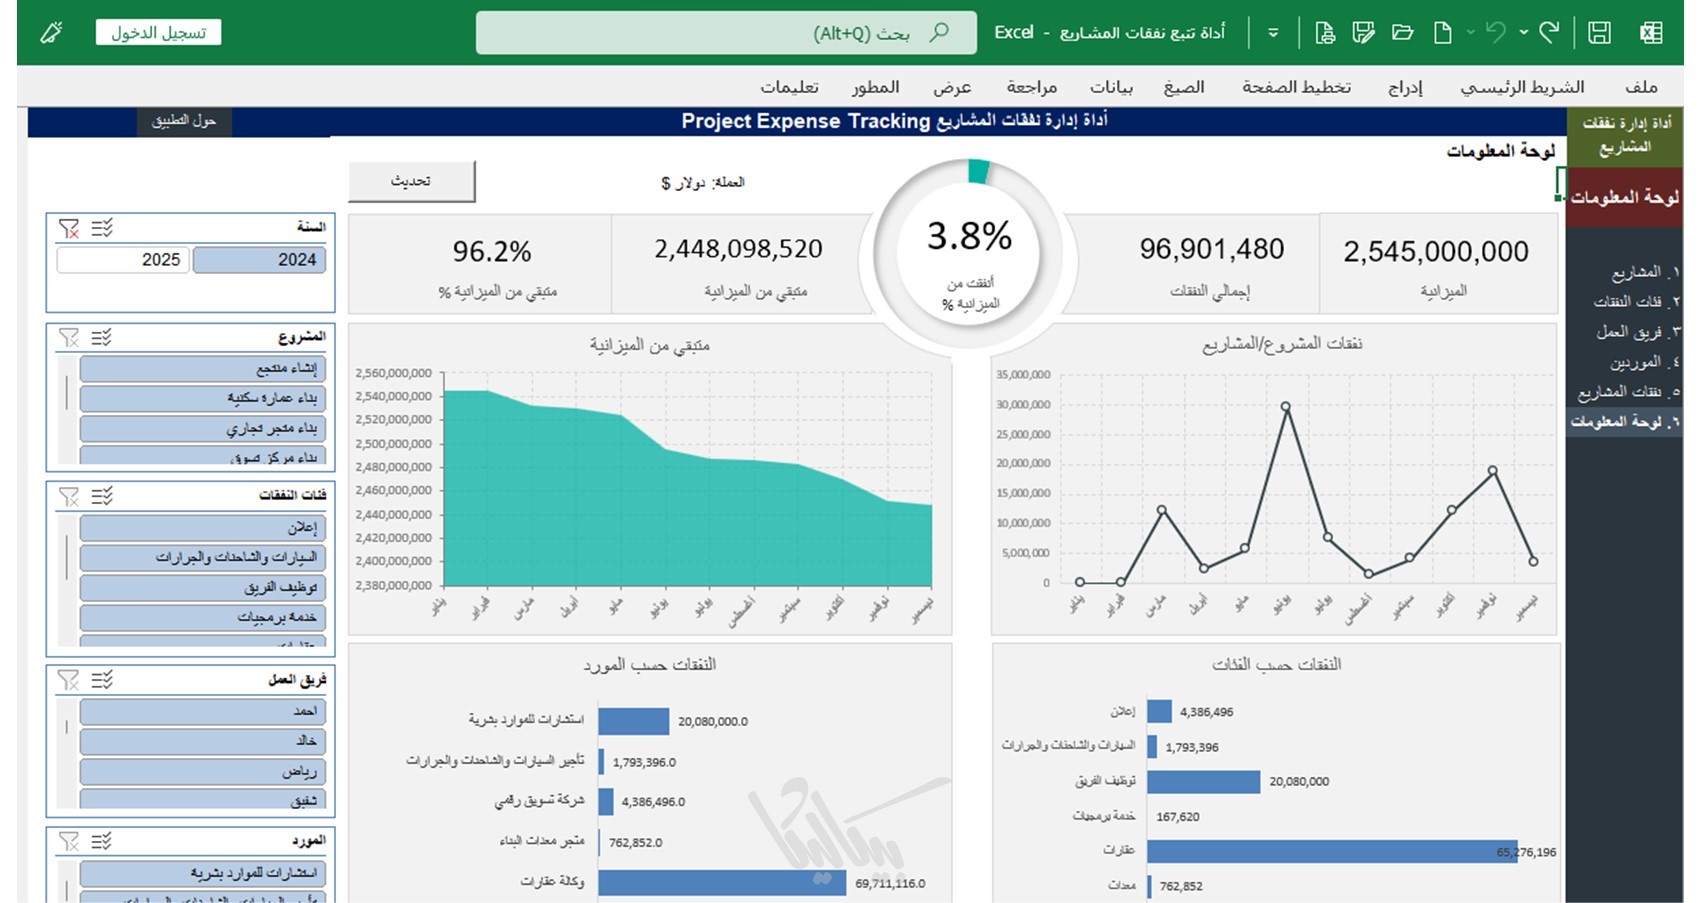Click the pen icon in title bar
The image size is (1701, 903).
[x=51, y=33]
